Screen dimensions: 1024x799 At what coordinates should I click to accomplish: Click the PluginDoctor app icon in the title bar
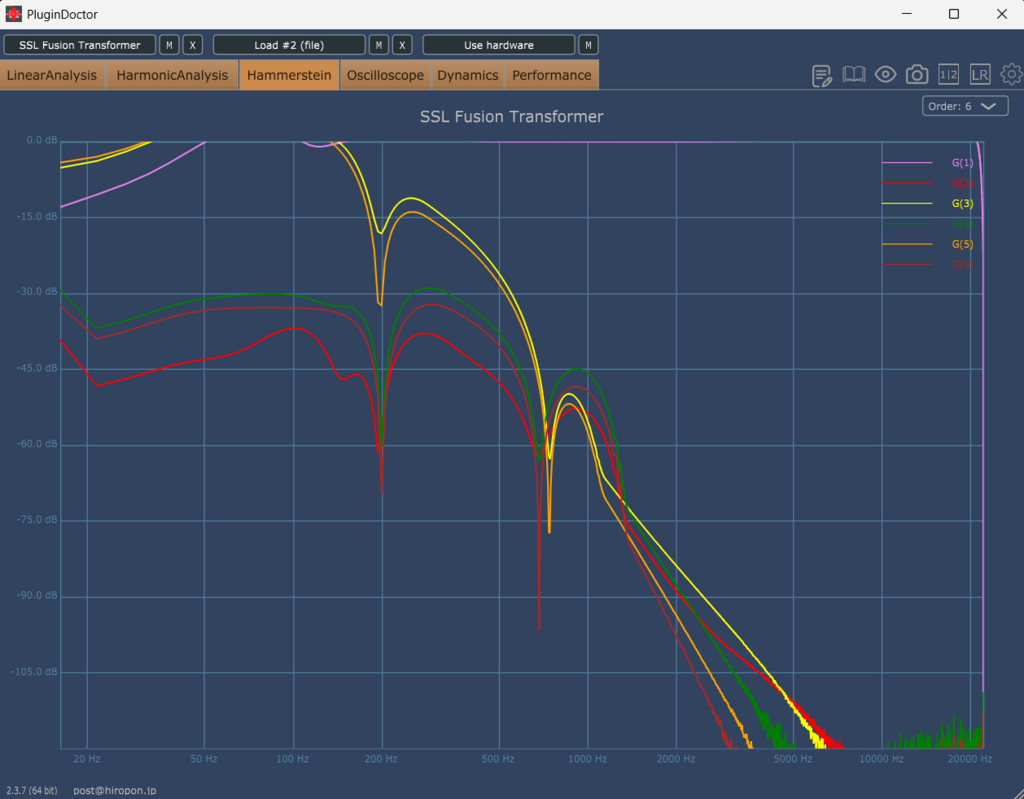13,14
